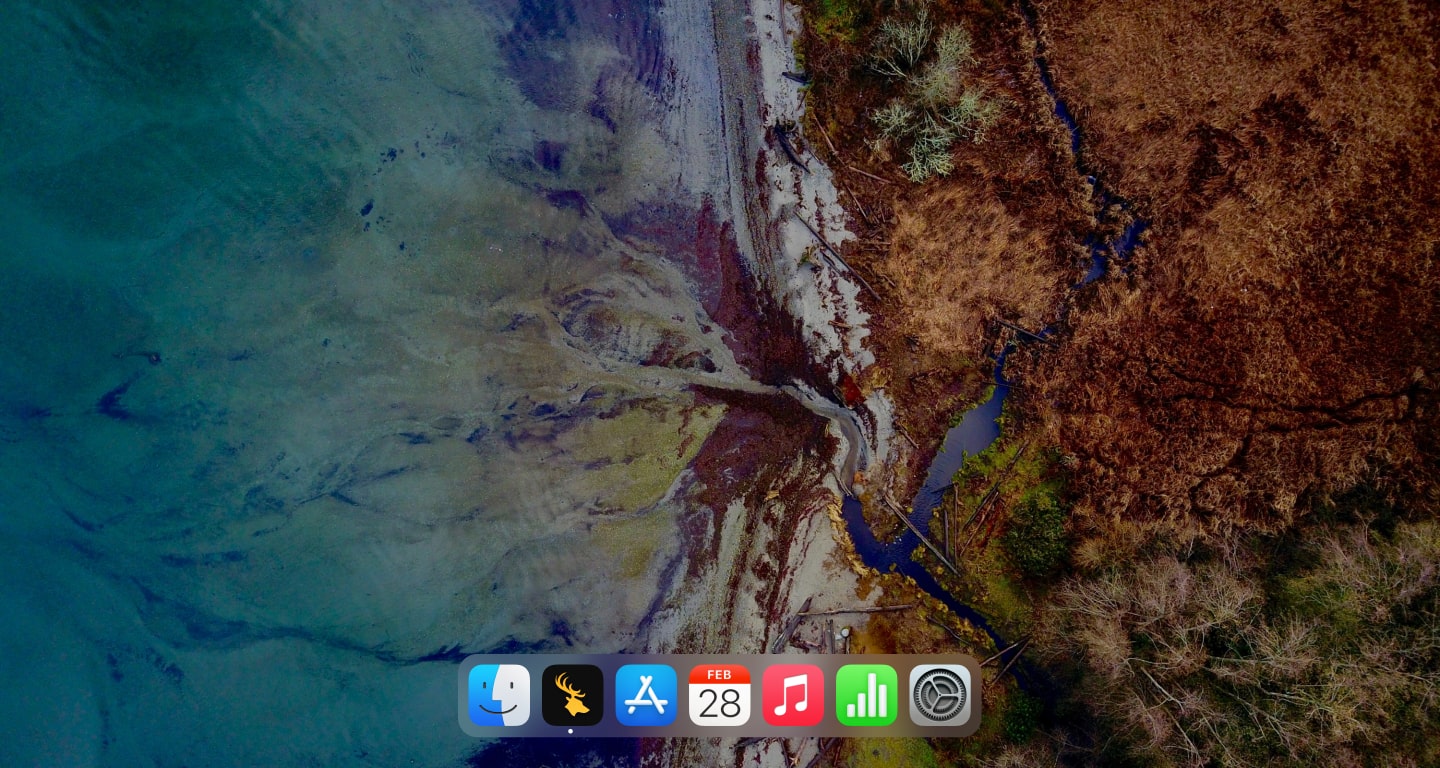Click the active-app indicator dot under the stag icon
This screenshot has height=768, width=1440.
[x=571, y=731]
